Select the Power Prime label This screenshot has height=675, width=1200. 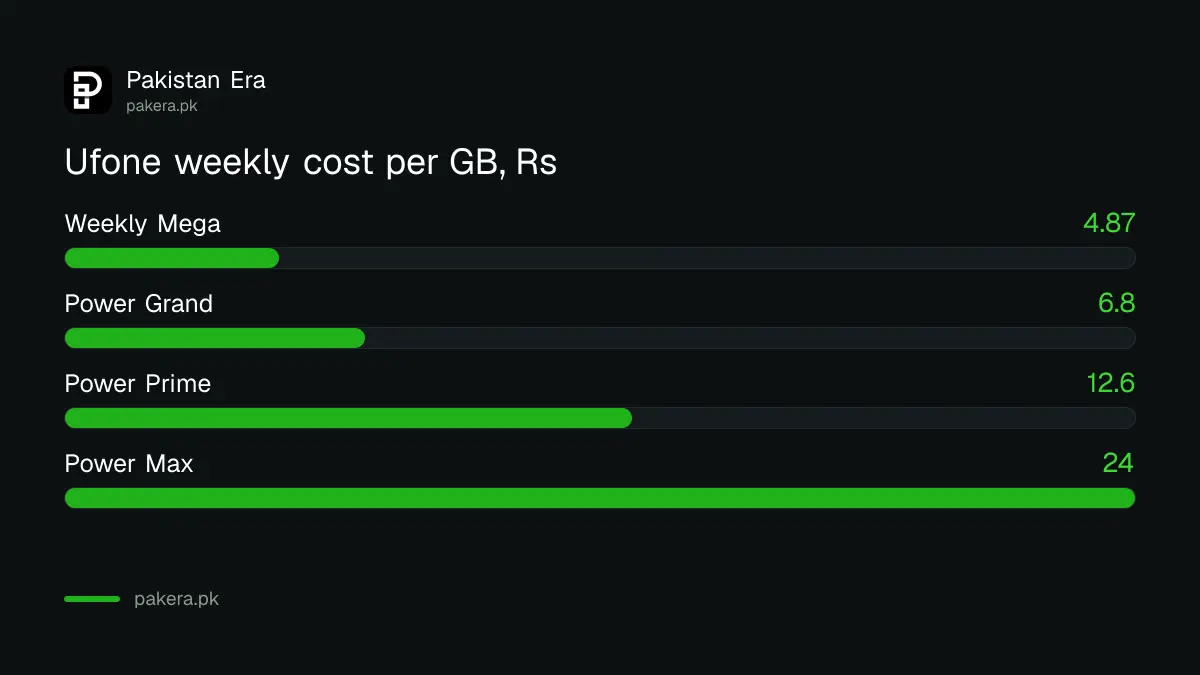coord(138,383)
